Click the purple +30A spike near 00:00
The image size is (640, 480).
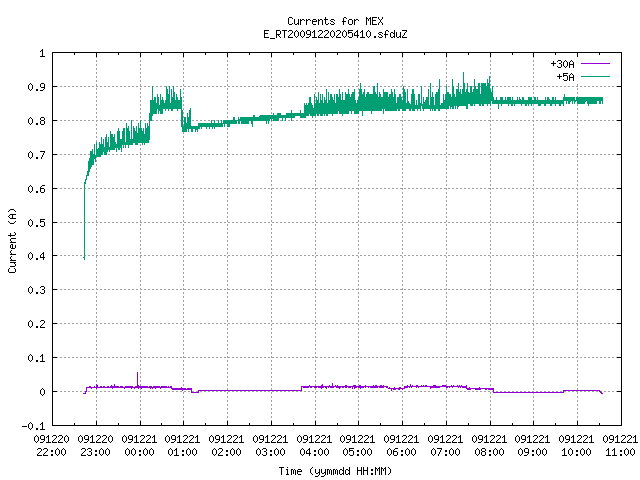(x=138, y=379)
